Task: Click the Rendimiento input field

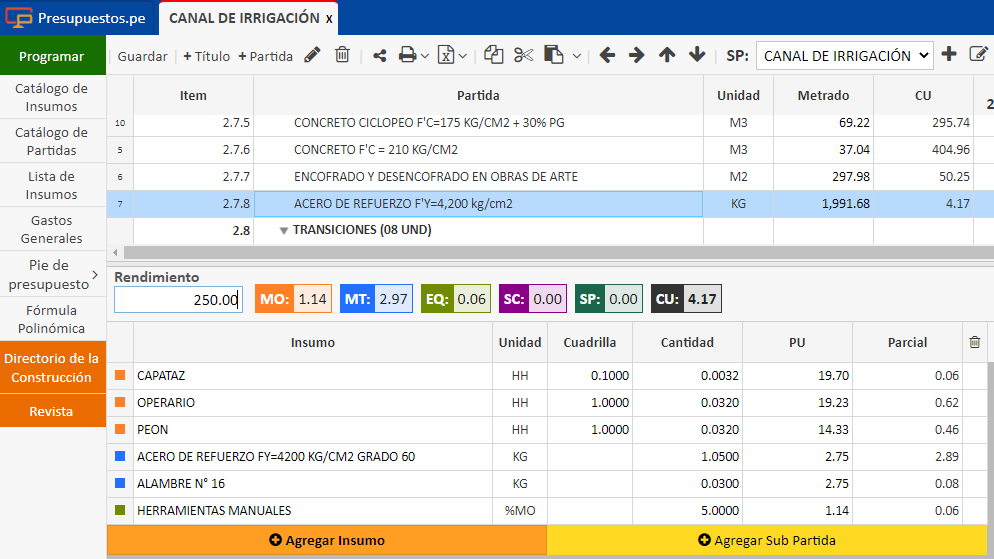Action: (178, 300)
